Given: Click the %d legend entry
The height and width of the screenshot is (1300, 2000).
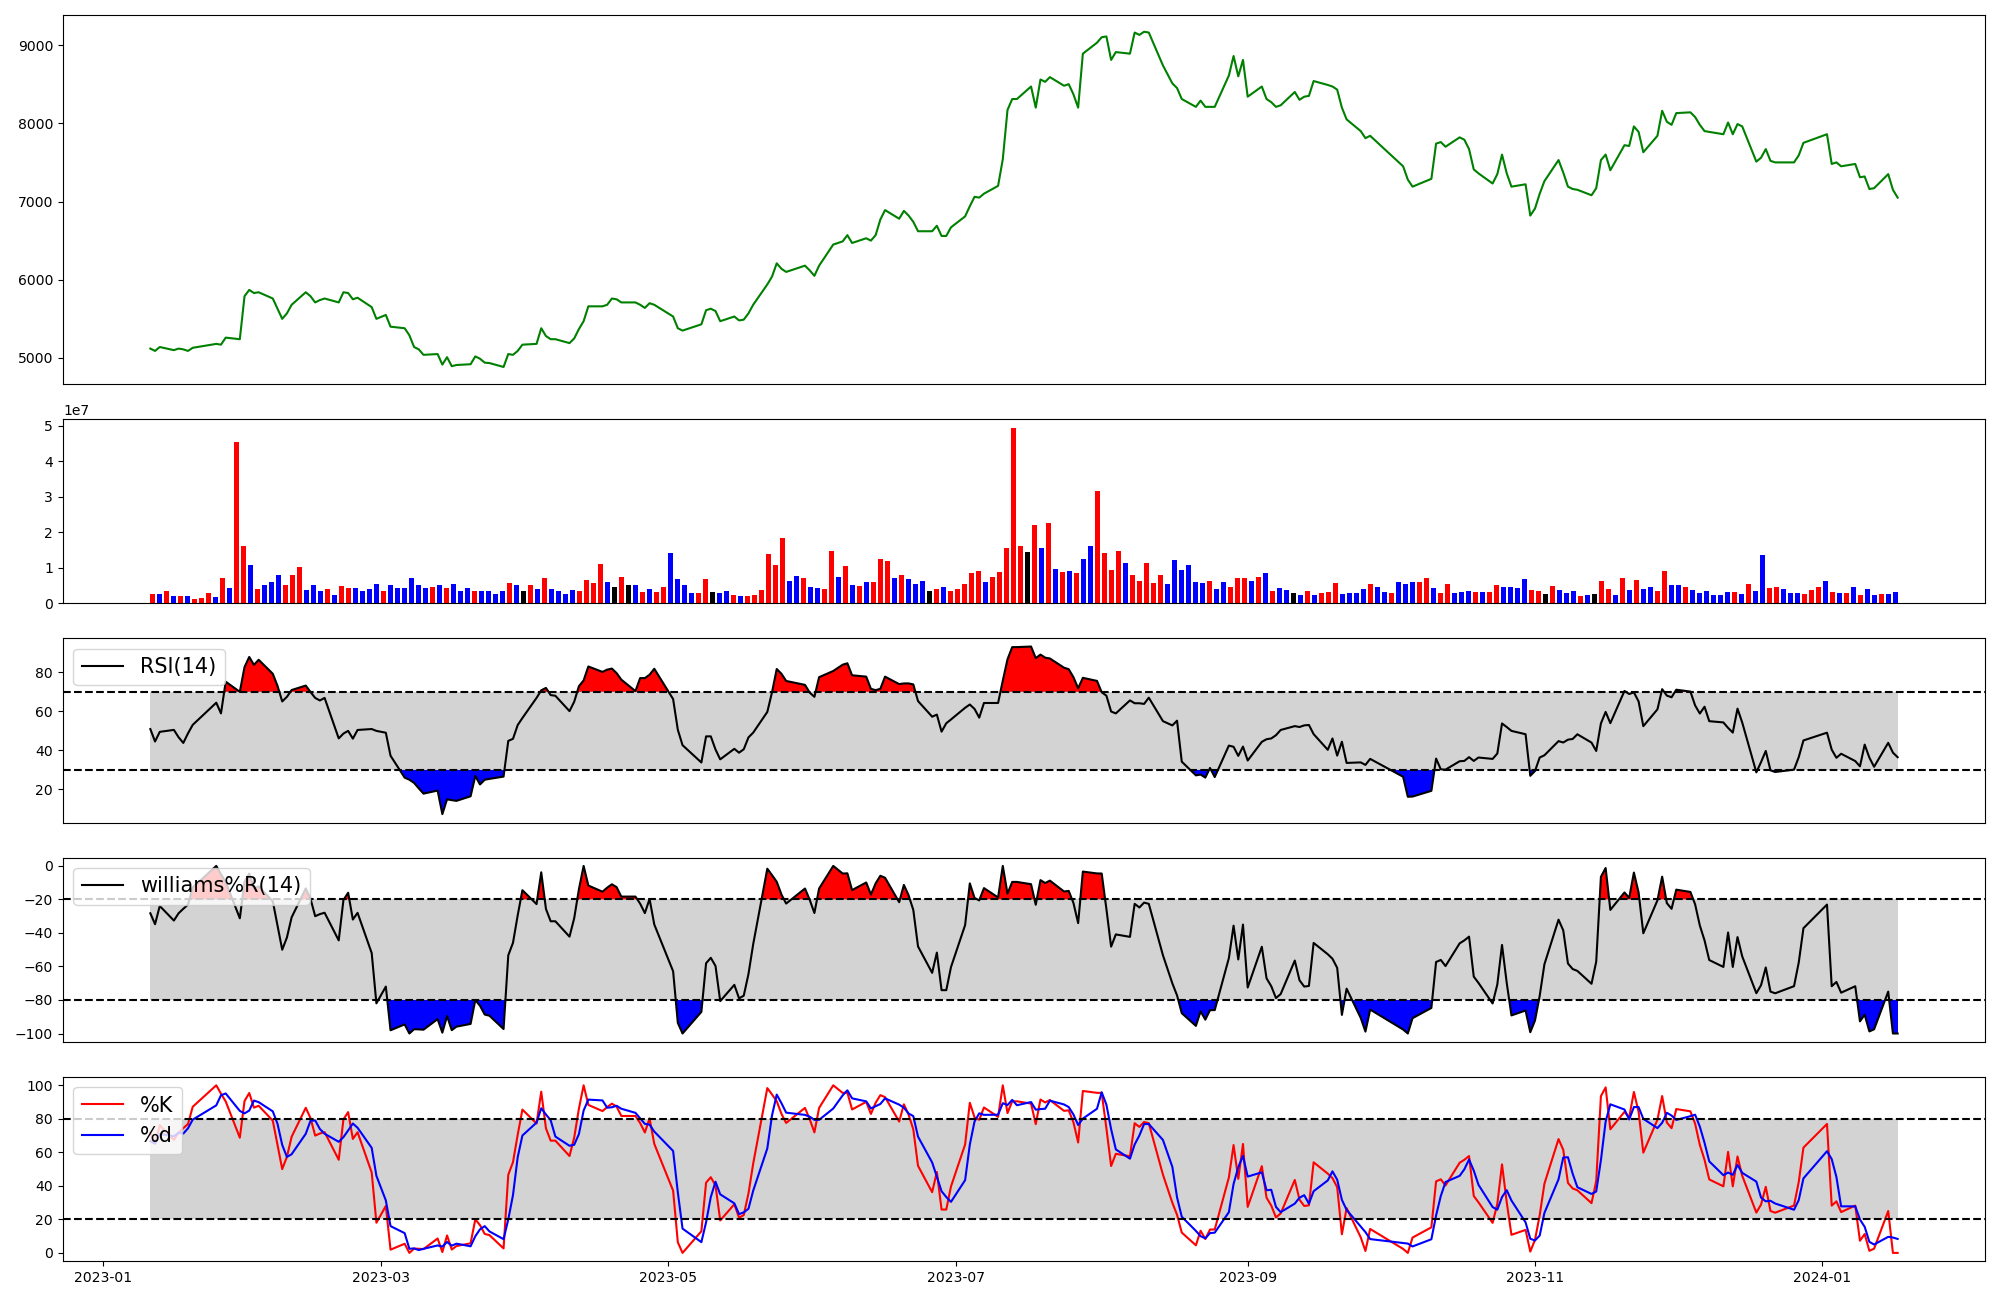Looking at the screenshot, I should tap(156, 1135).
